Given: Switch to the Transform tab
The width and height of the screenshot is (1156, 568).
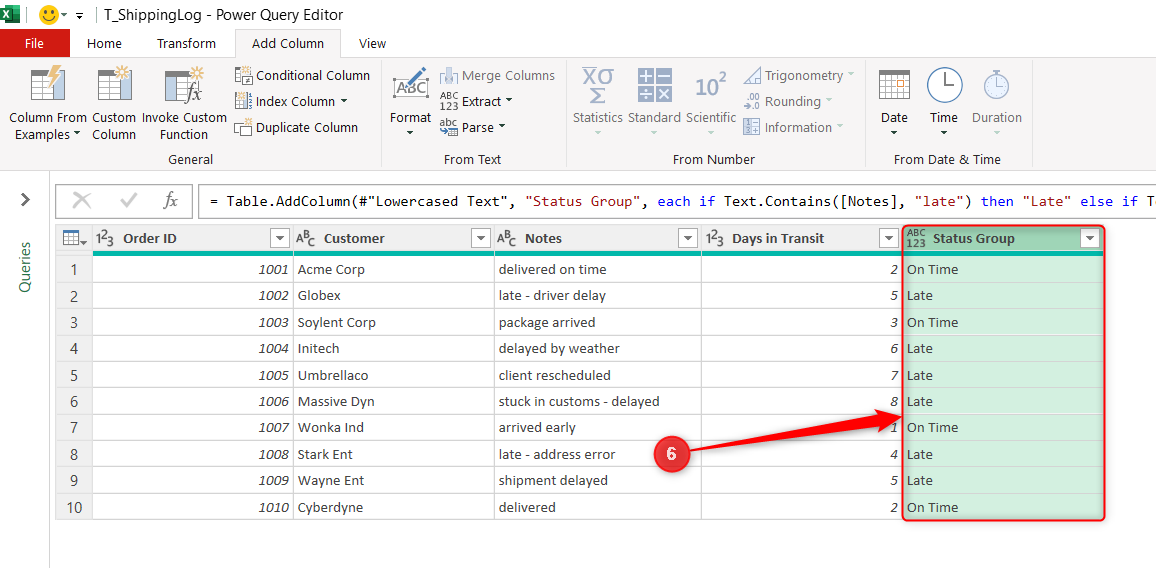Looking at the screenshot, I should (187, 44).
